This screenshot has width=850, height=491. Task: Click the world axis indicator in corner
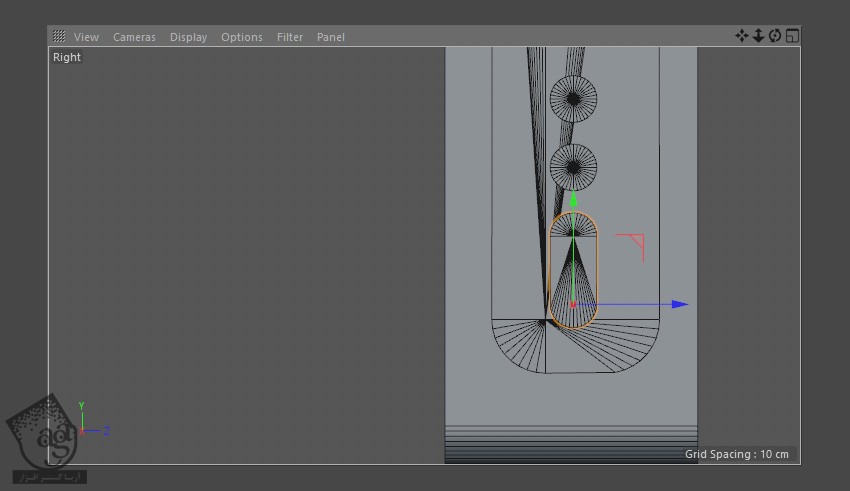84,426
